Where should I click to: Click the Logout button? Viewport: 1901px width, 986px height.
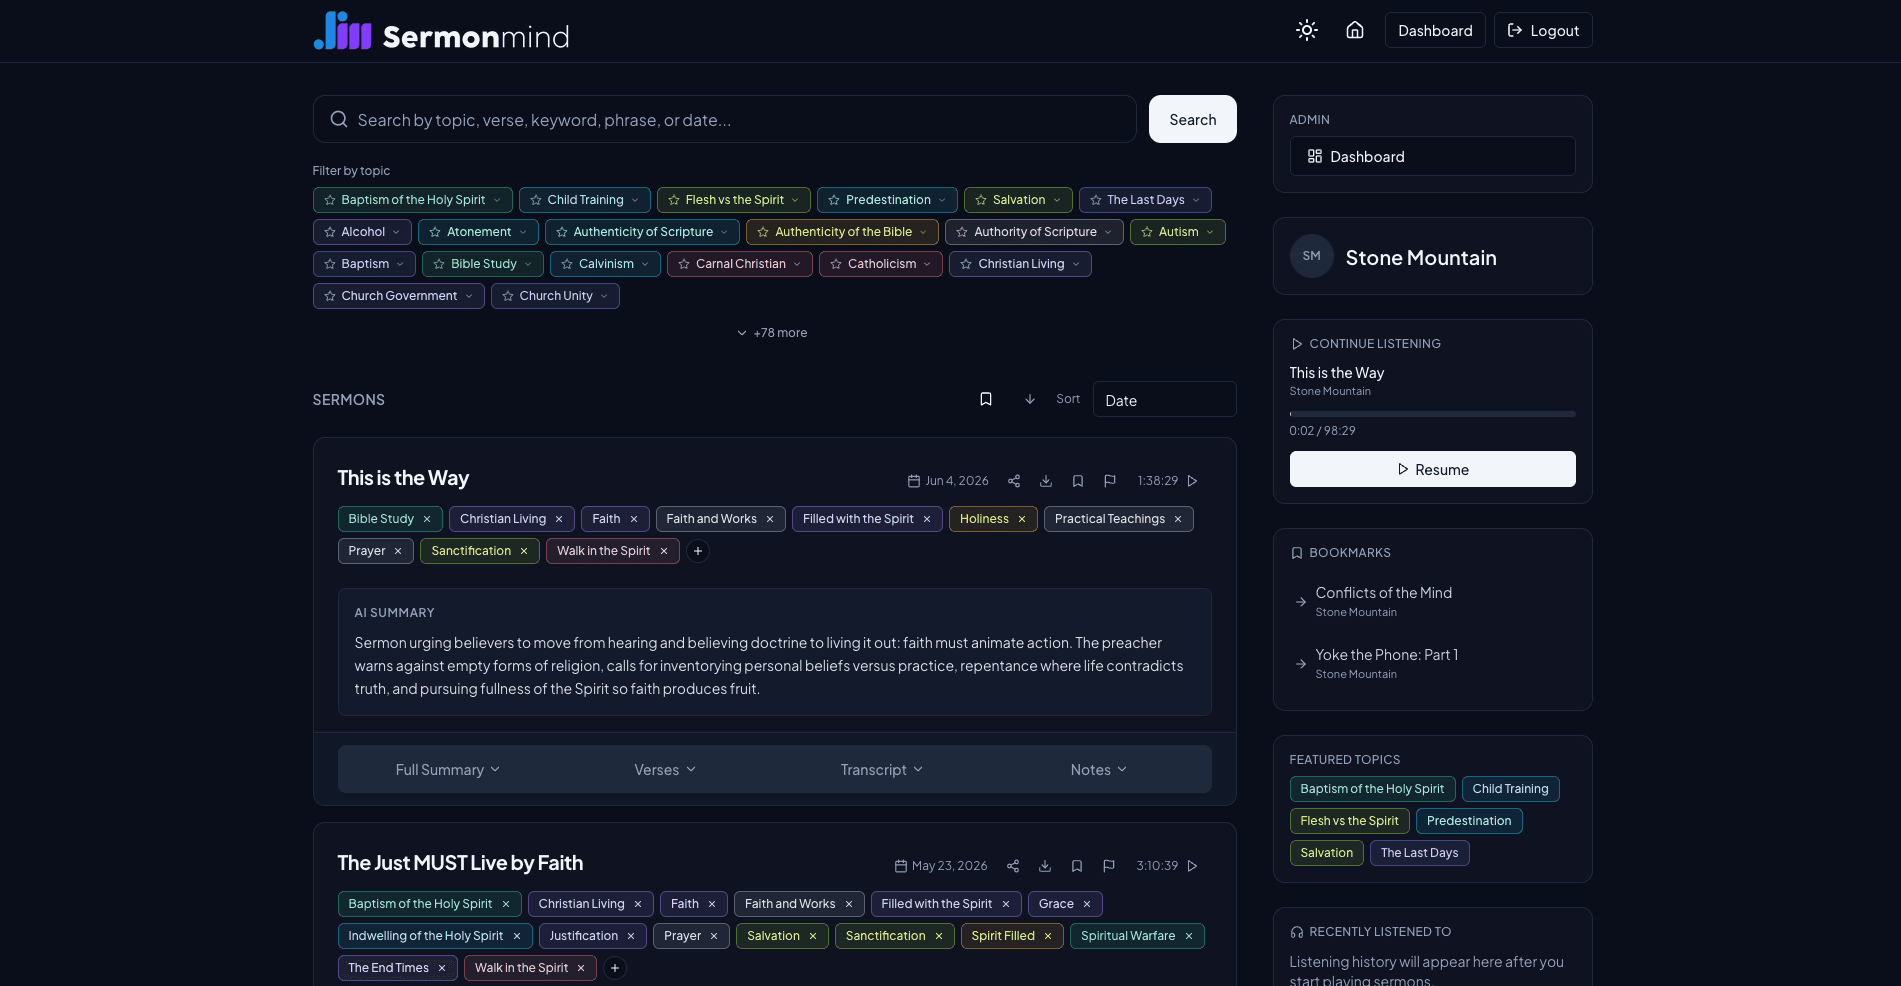point(1542,30)
